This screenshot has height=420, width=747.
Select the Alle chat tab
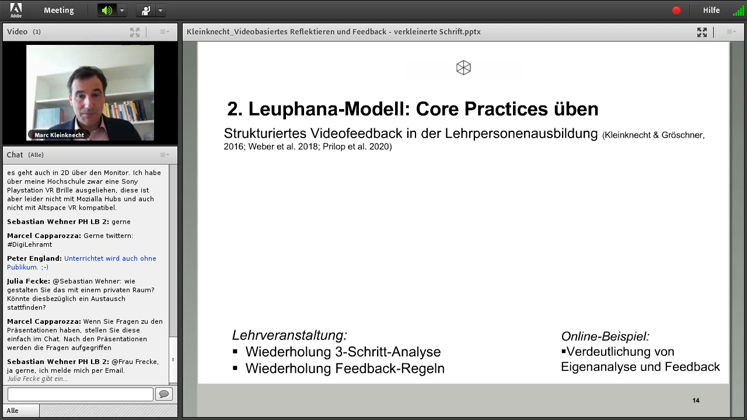click(21, 410)
